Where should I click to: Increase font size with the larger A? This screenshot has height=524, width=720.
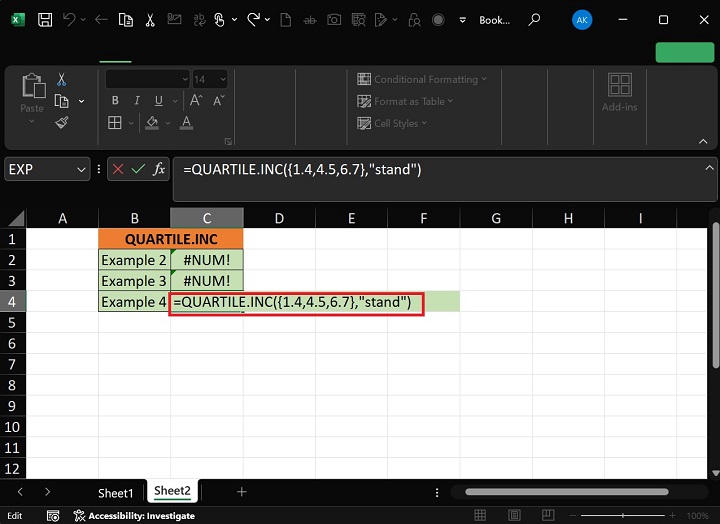click(196, 100)
